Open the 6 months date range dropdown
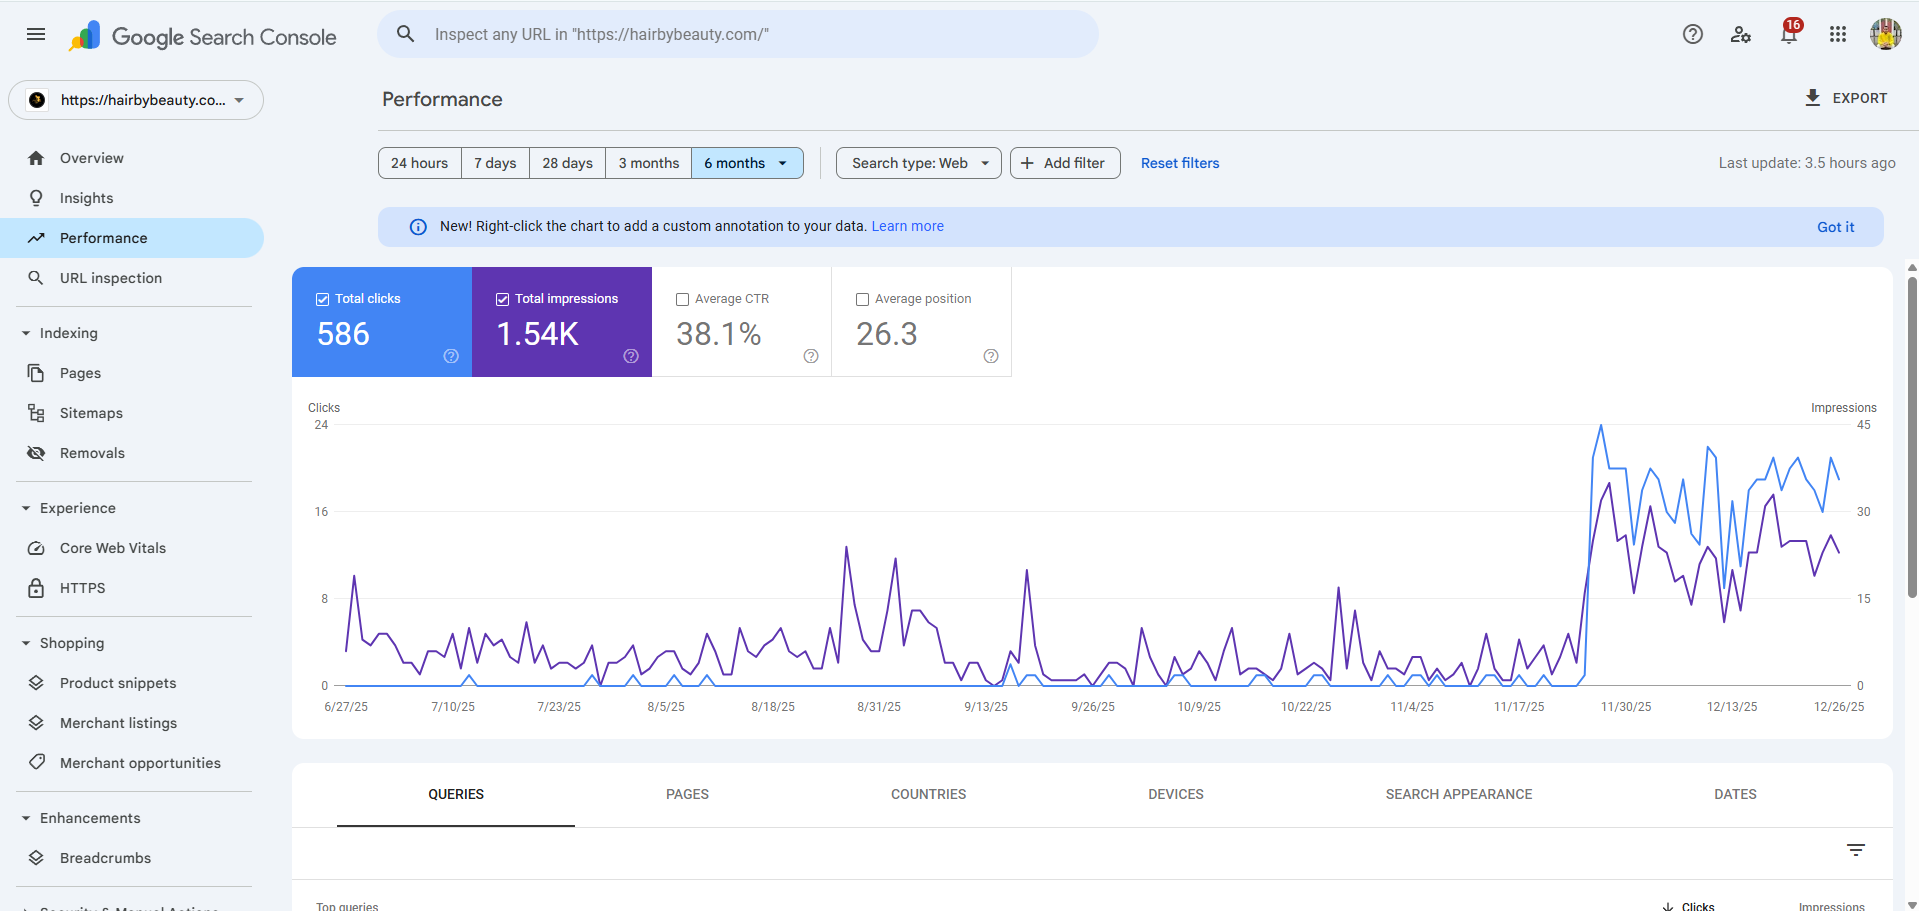The width and height of the screenshot is (1919, 911). click(746, 162)
